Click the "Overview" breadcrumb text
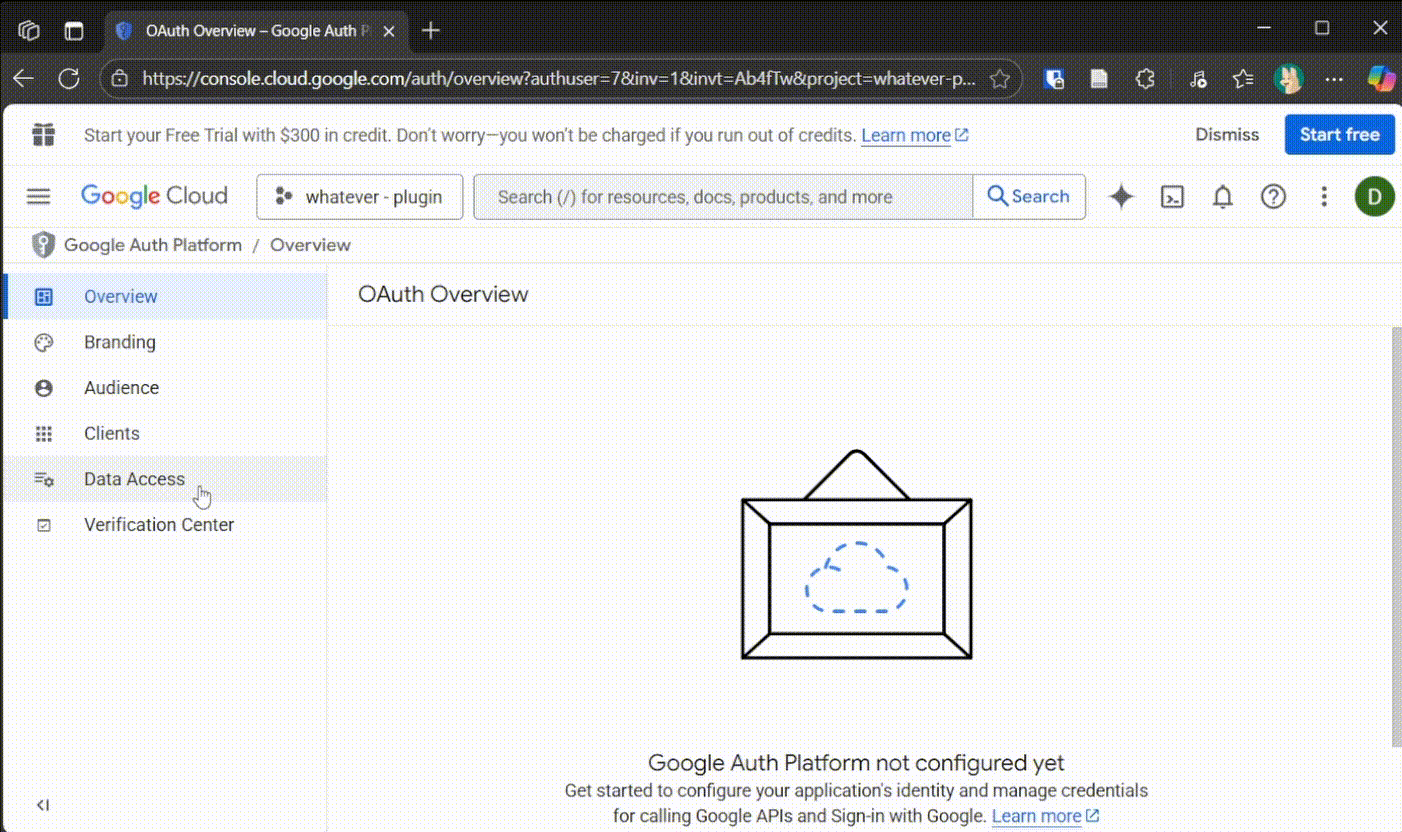This screenshot has width=1402, height=832. pyautogui.click(x=310, y=245)
